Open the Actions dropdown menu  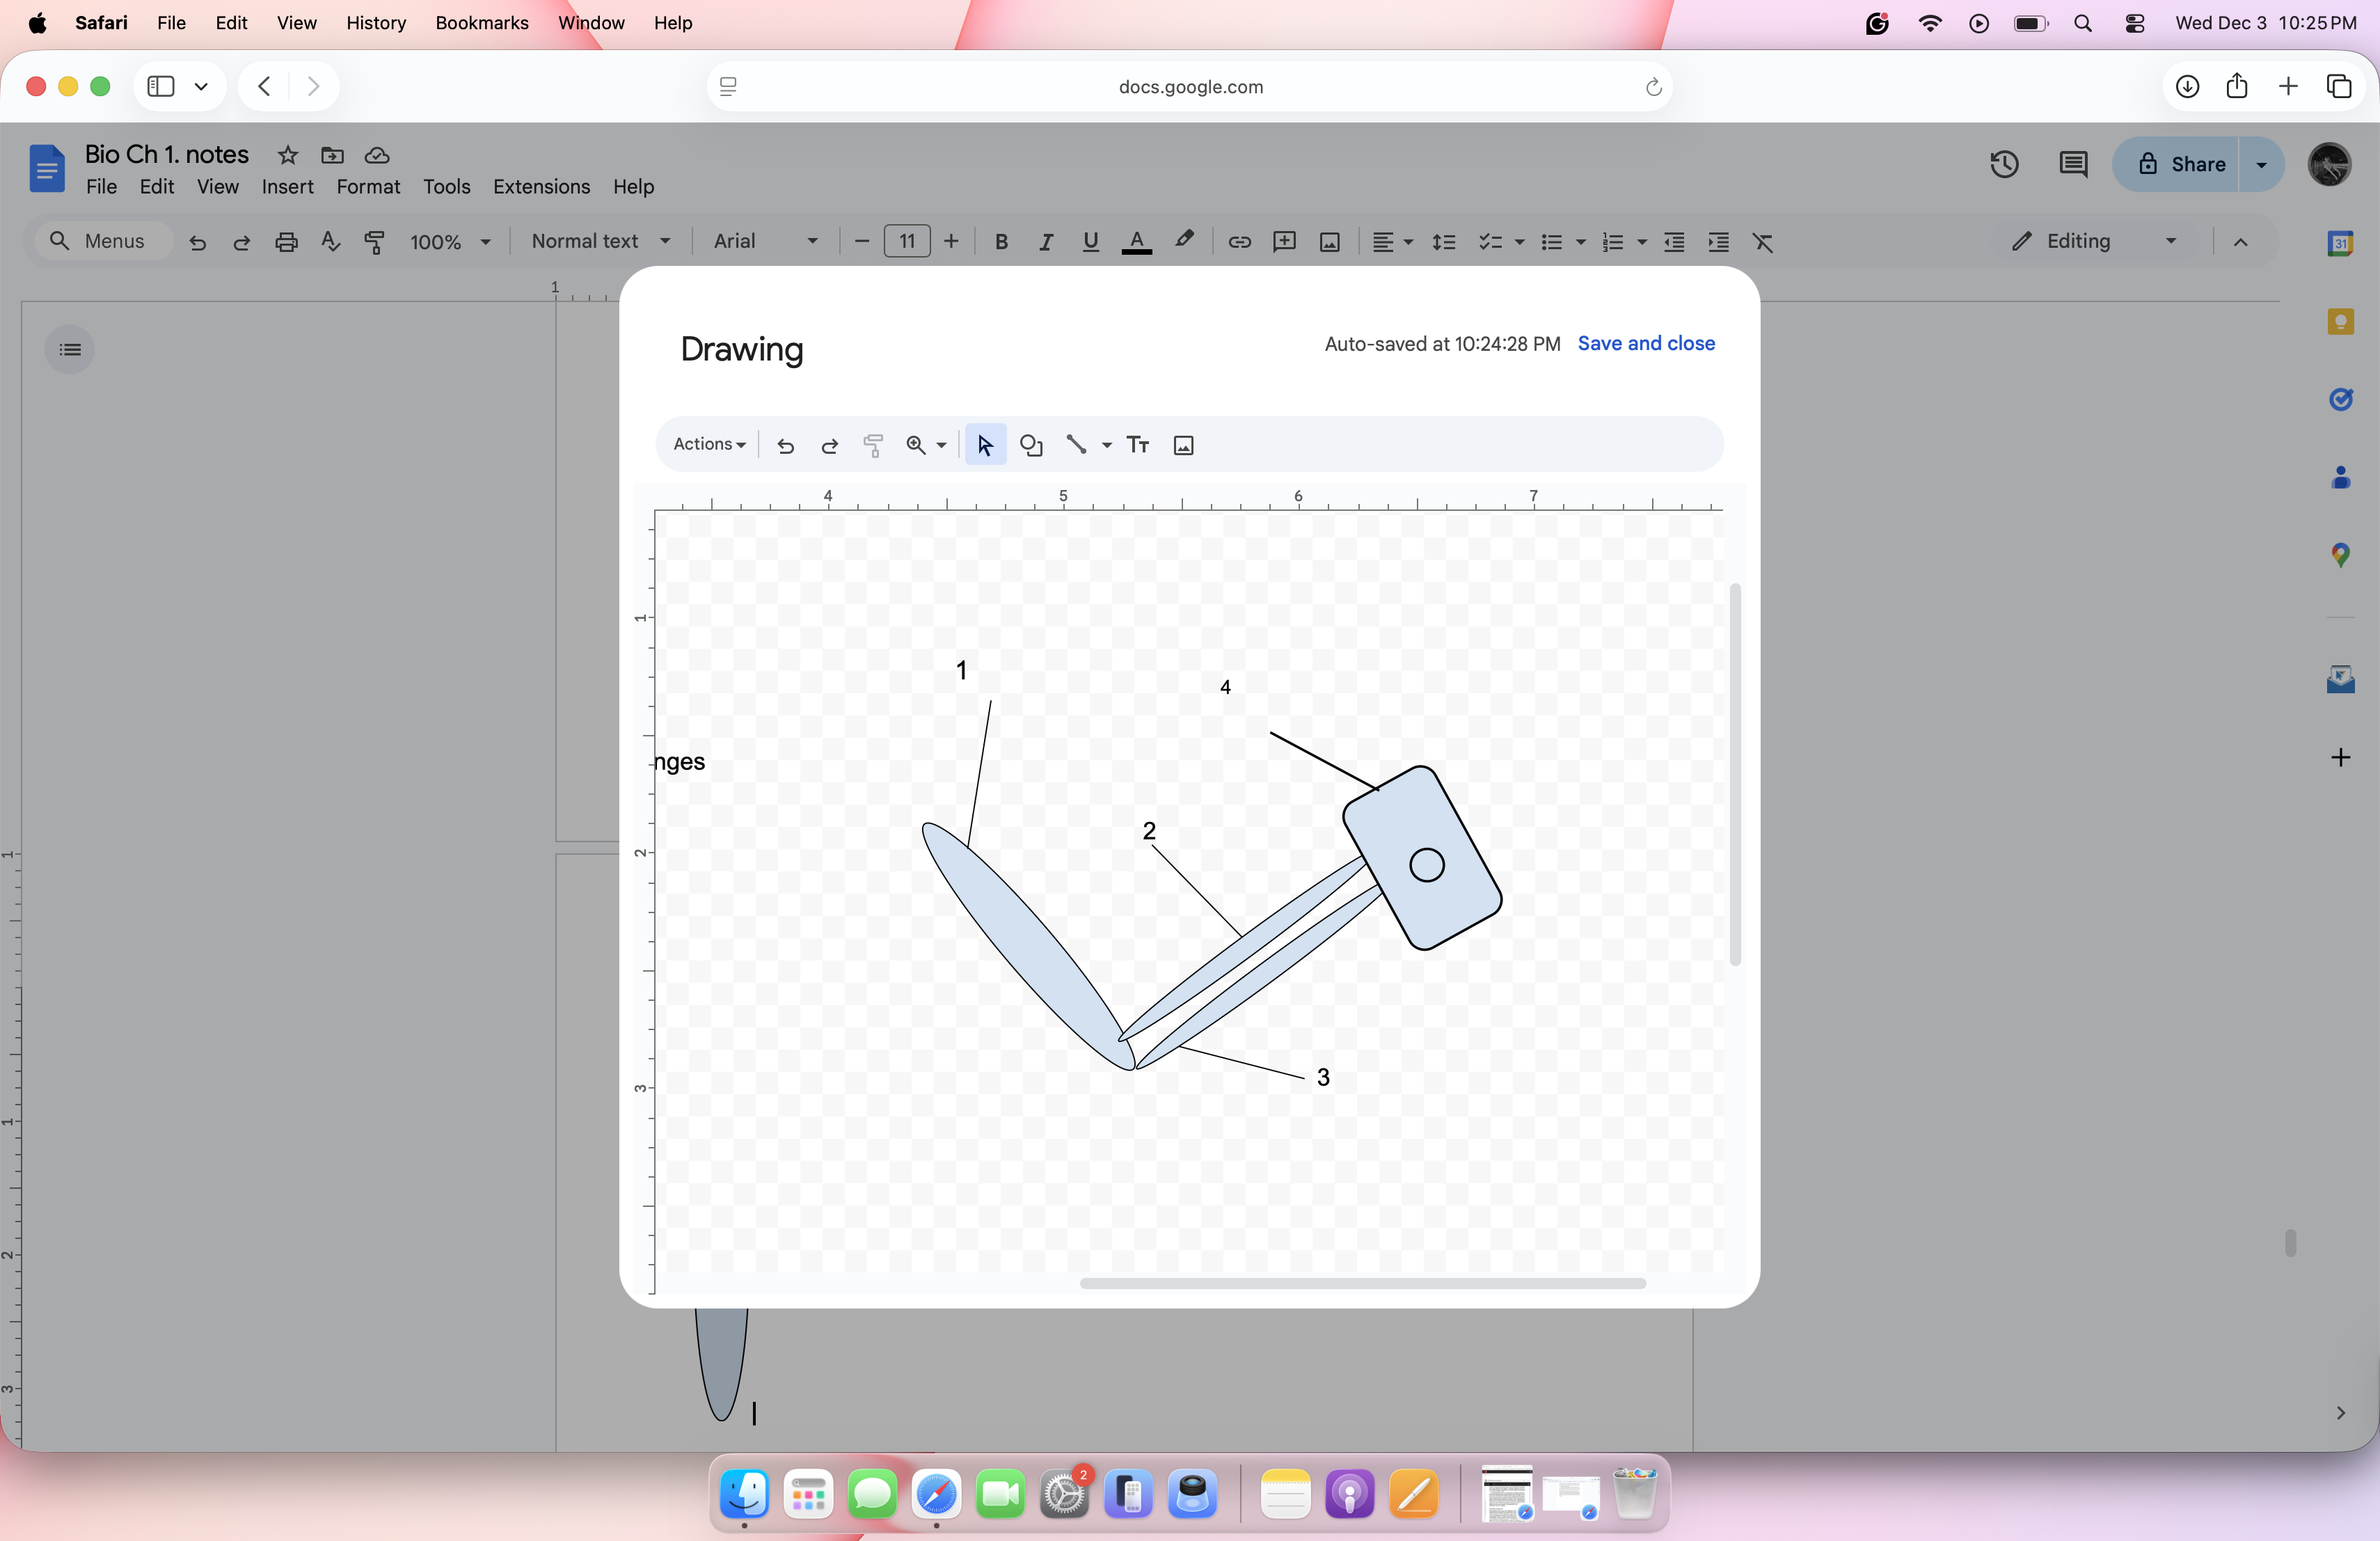point(709,444)
